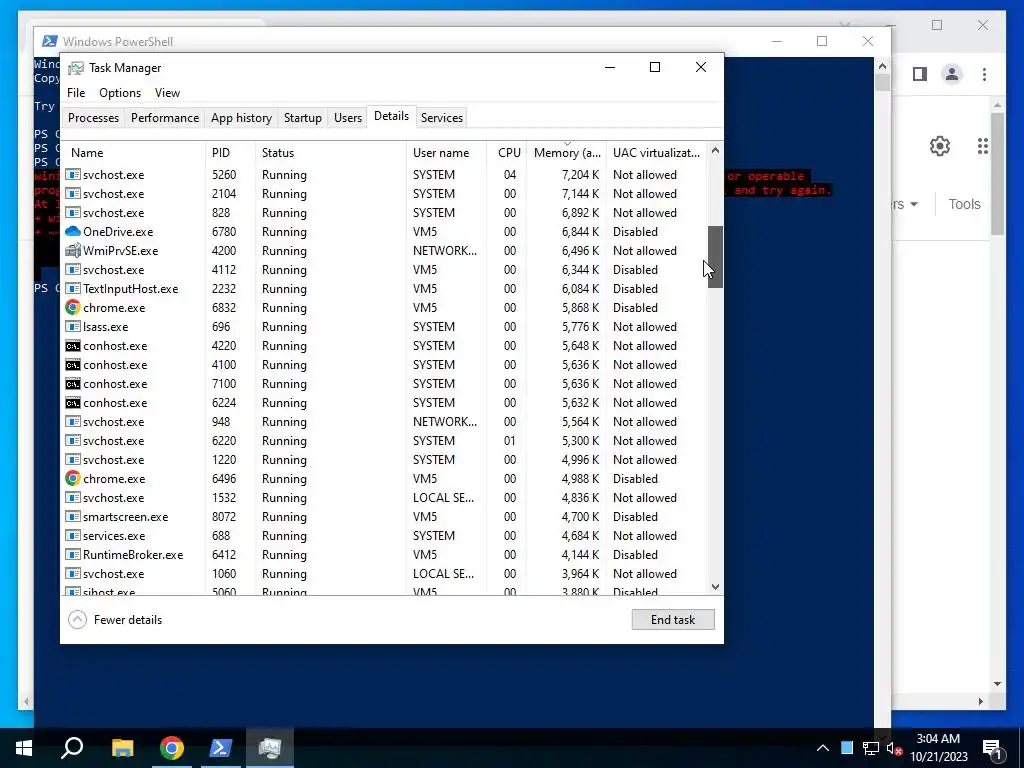
Task: Switch to the Performance tab
Action: pyautogui.click(x=165, y=118)
